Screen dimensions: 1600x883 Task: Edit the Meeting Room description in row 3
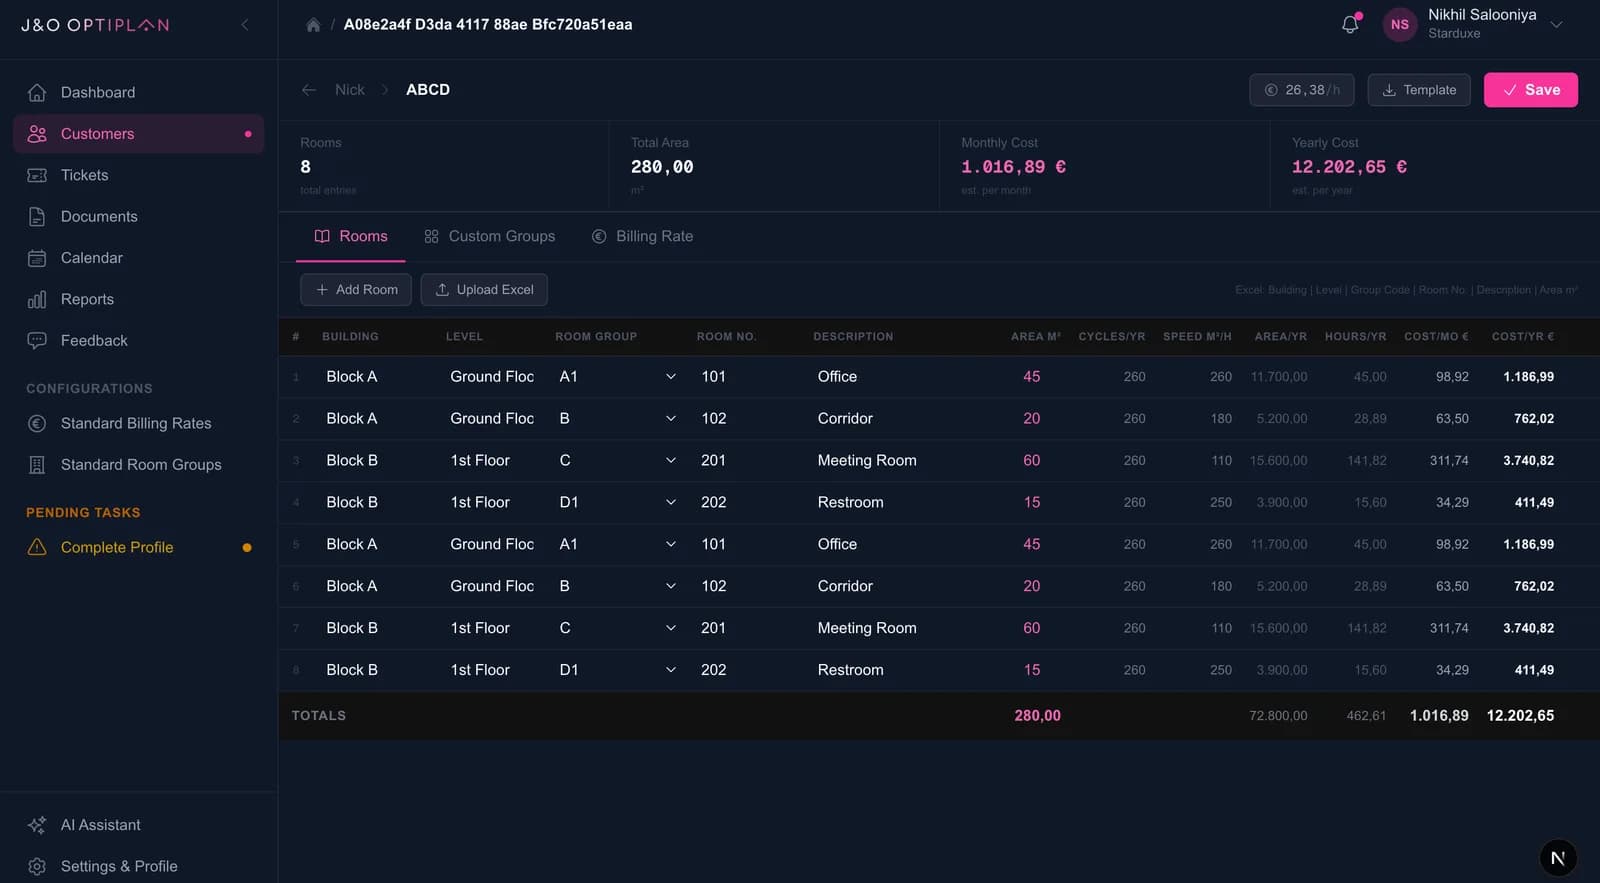900,461
